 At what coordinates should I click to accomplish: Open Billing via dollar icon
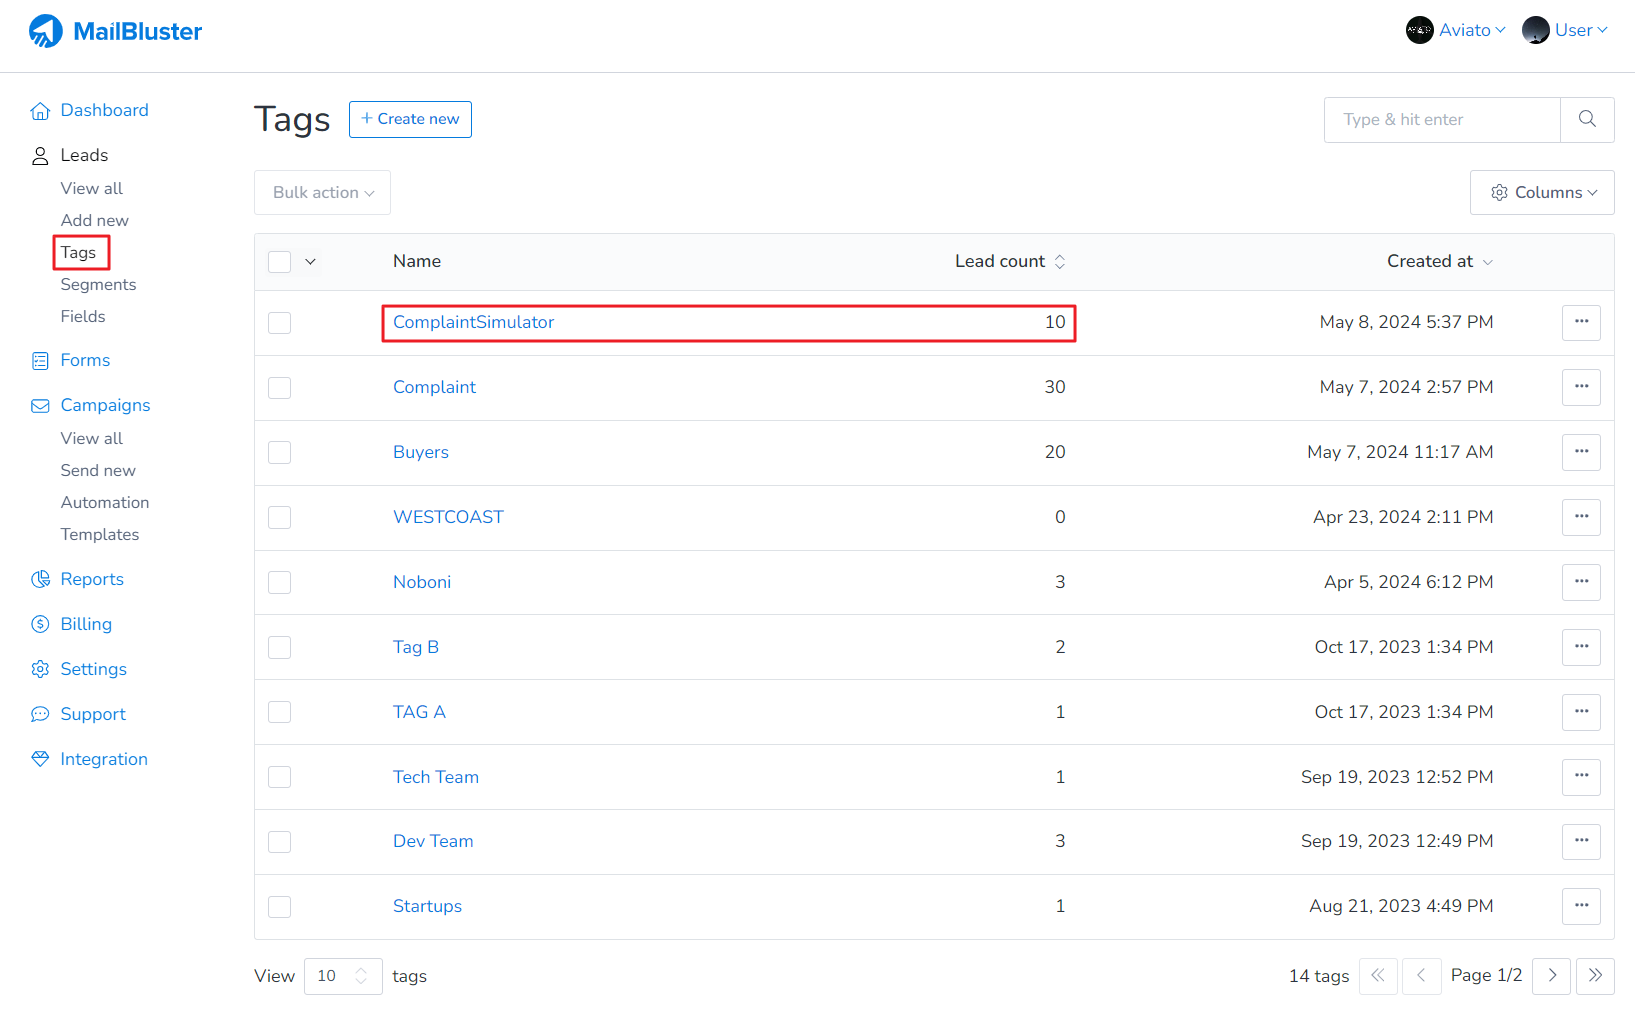coord(40,625)
